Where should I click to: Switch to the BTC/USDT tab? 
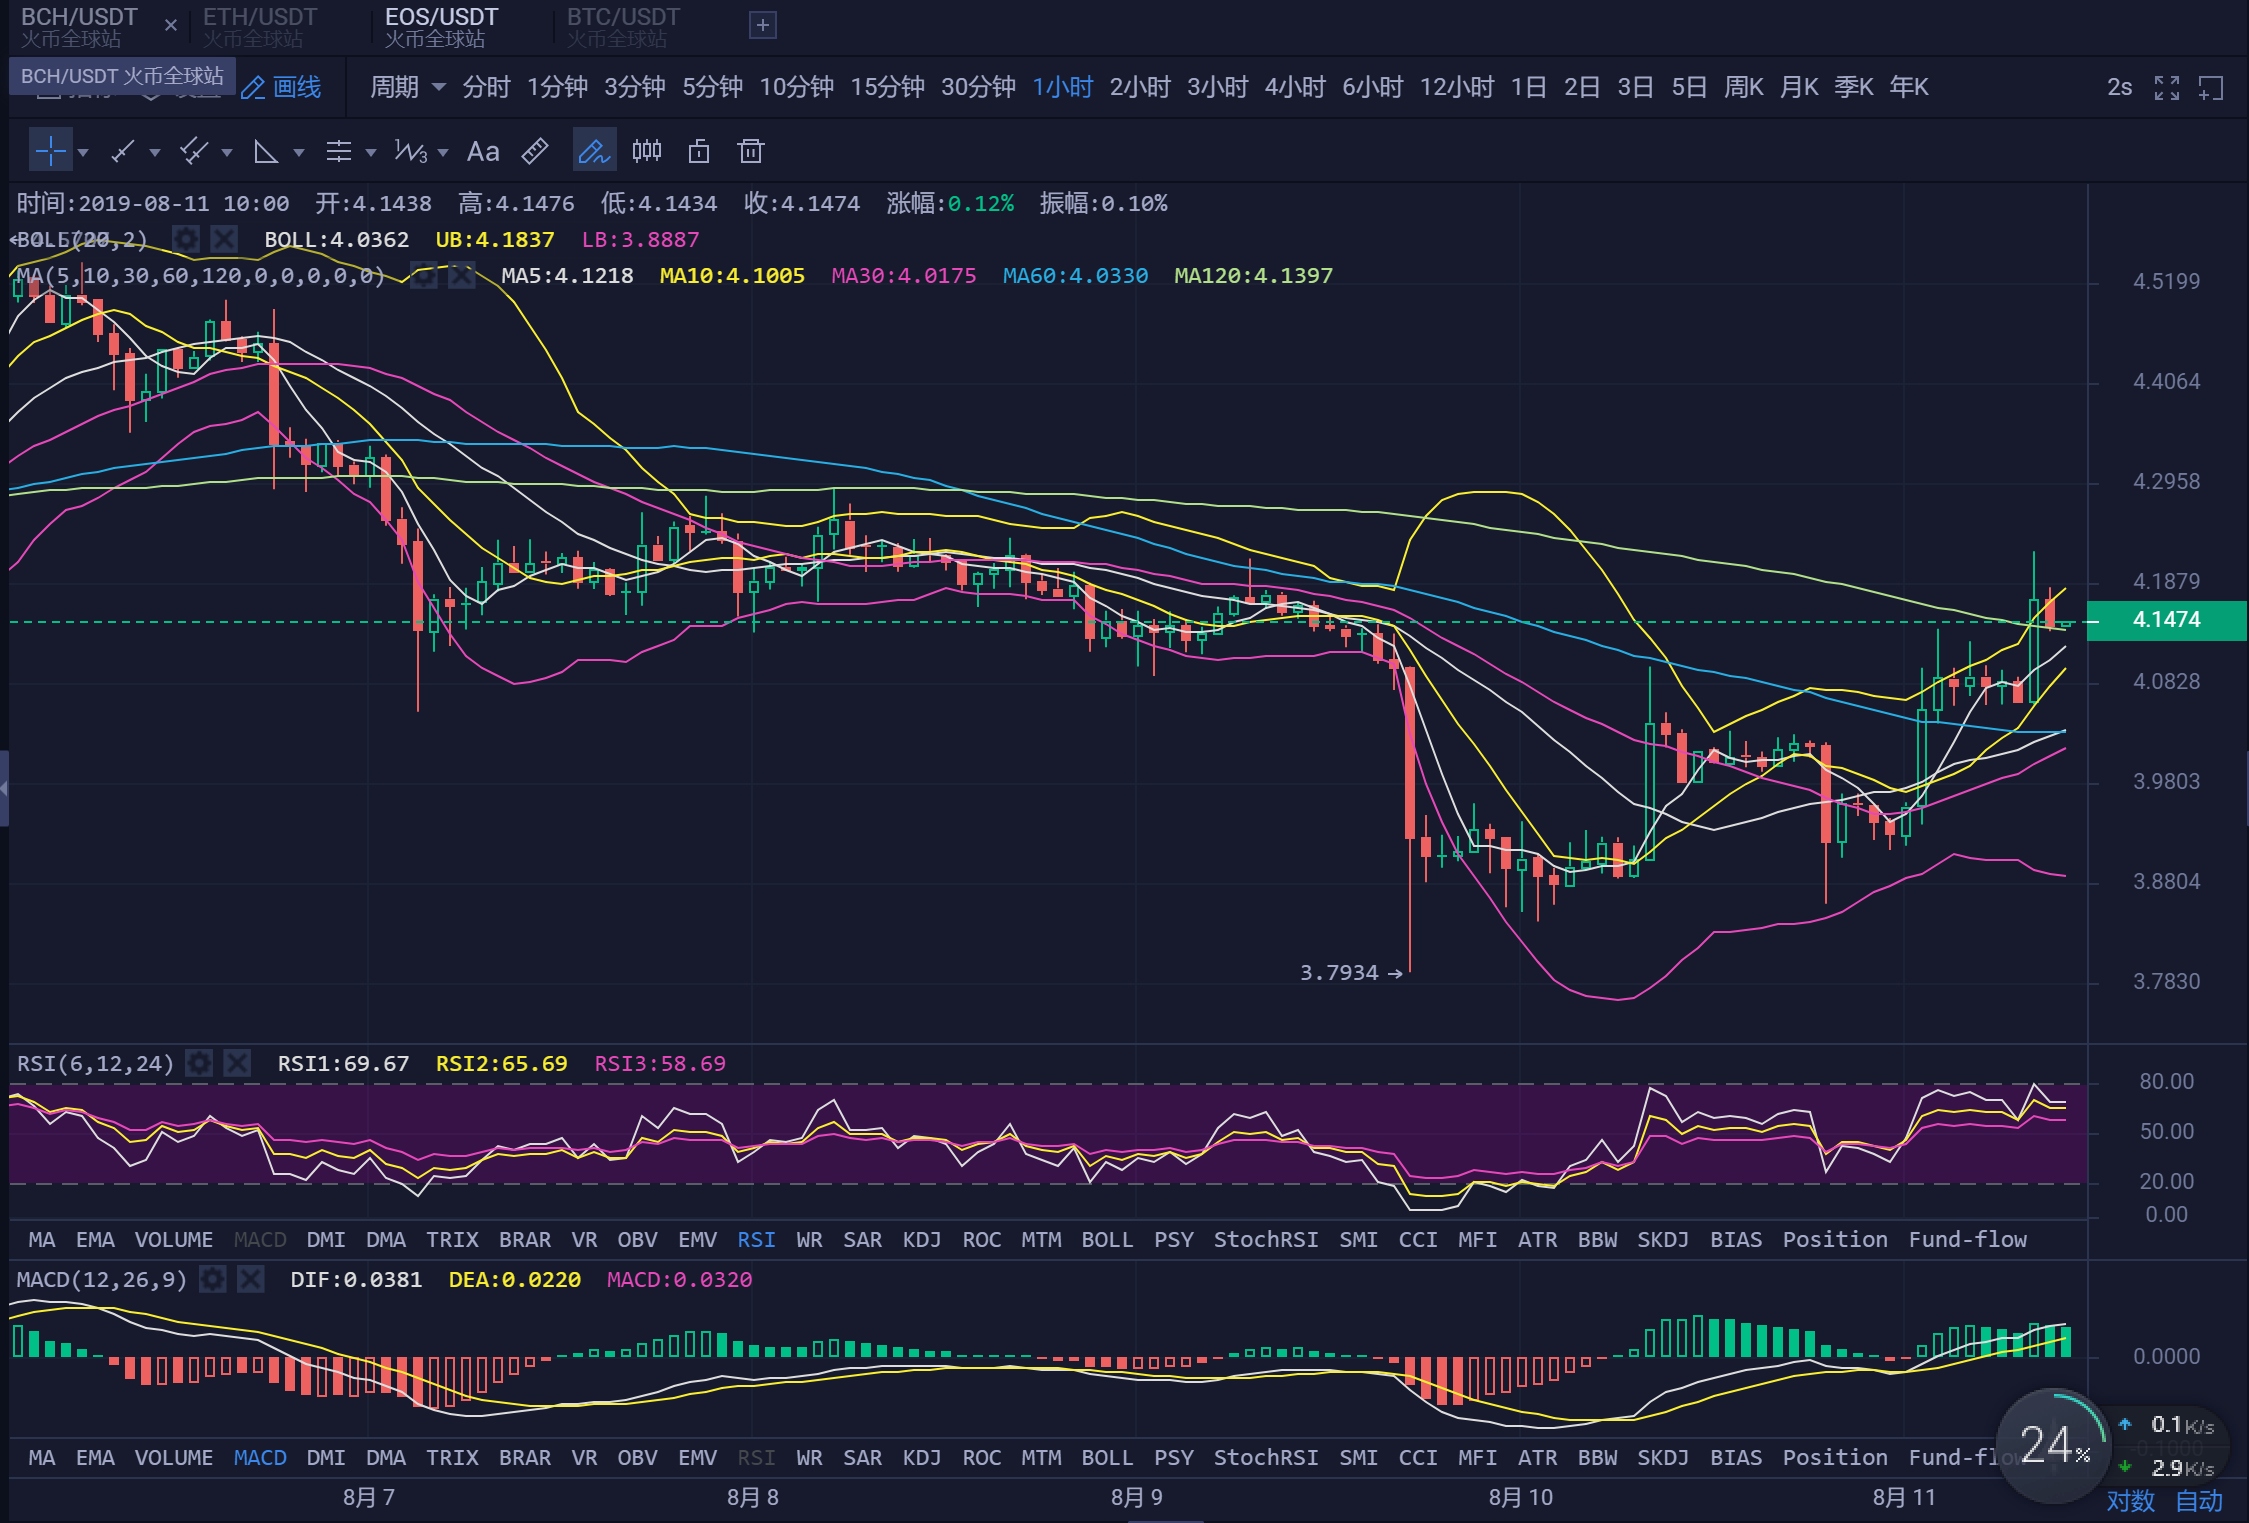tap(623, 27)
